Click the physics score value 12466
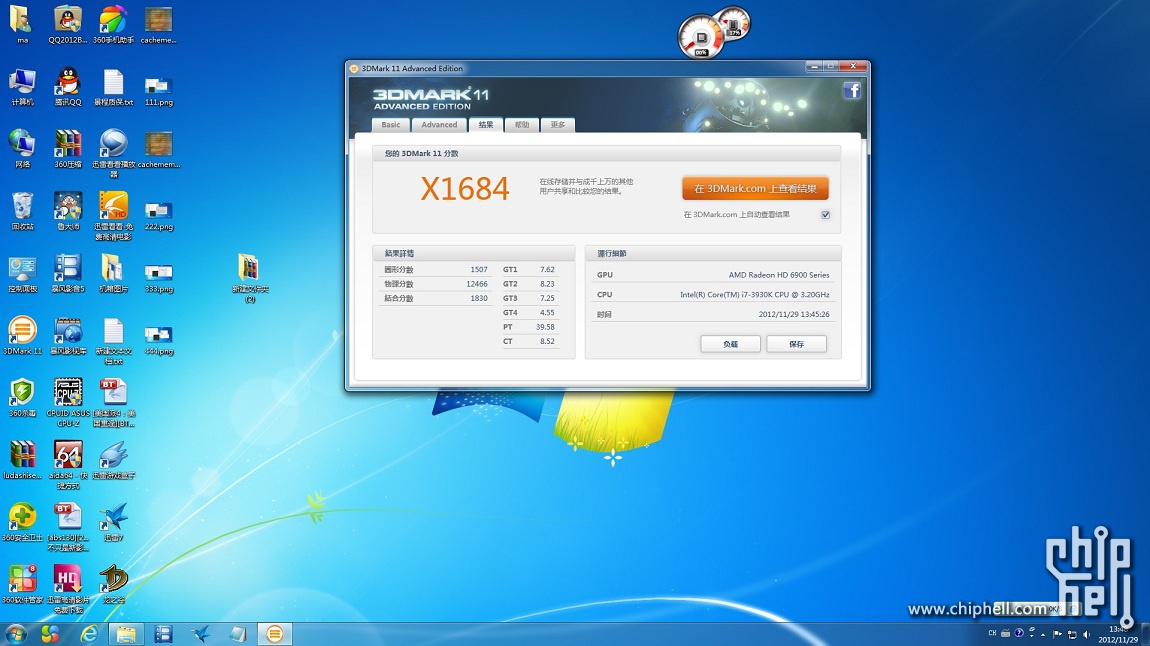 coord(477,284)
